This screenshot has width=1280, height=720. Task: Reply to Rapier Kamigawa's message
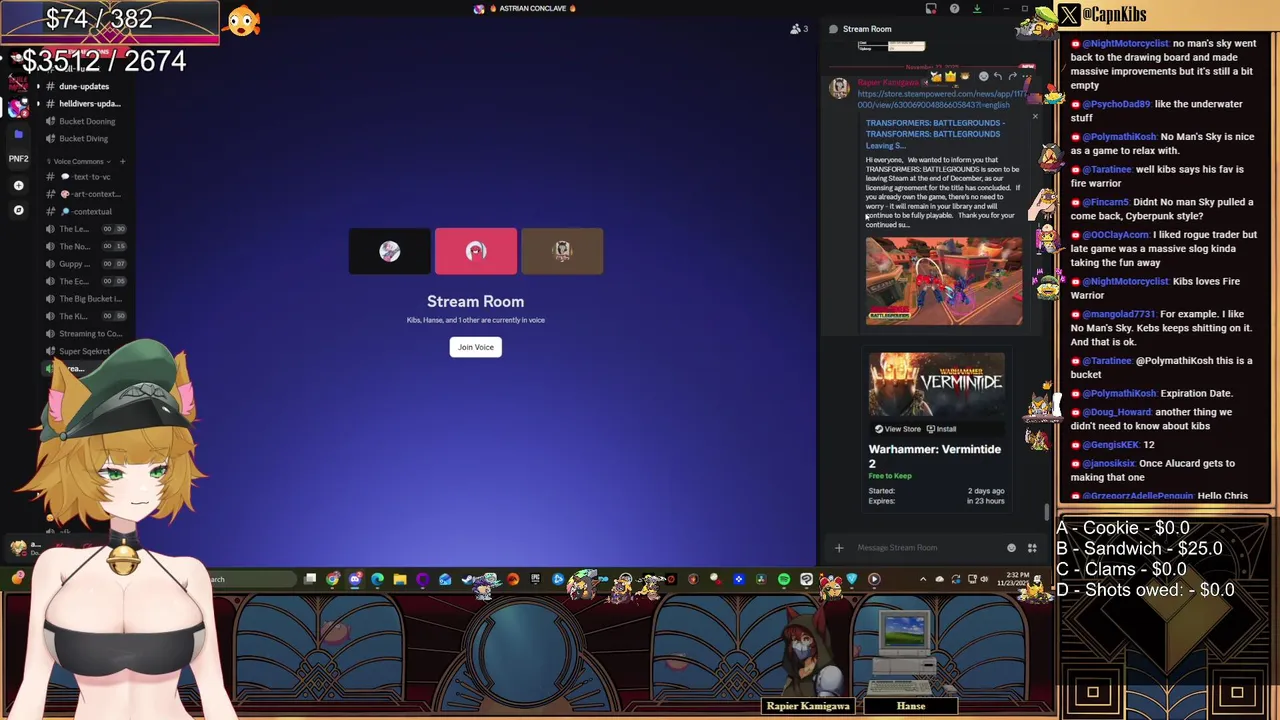click(997, 76)
